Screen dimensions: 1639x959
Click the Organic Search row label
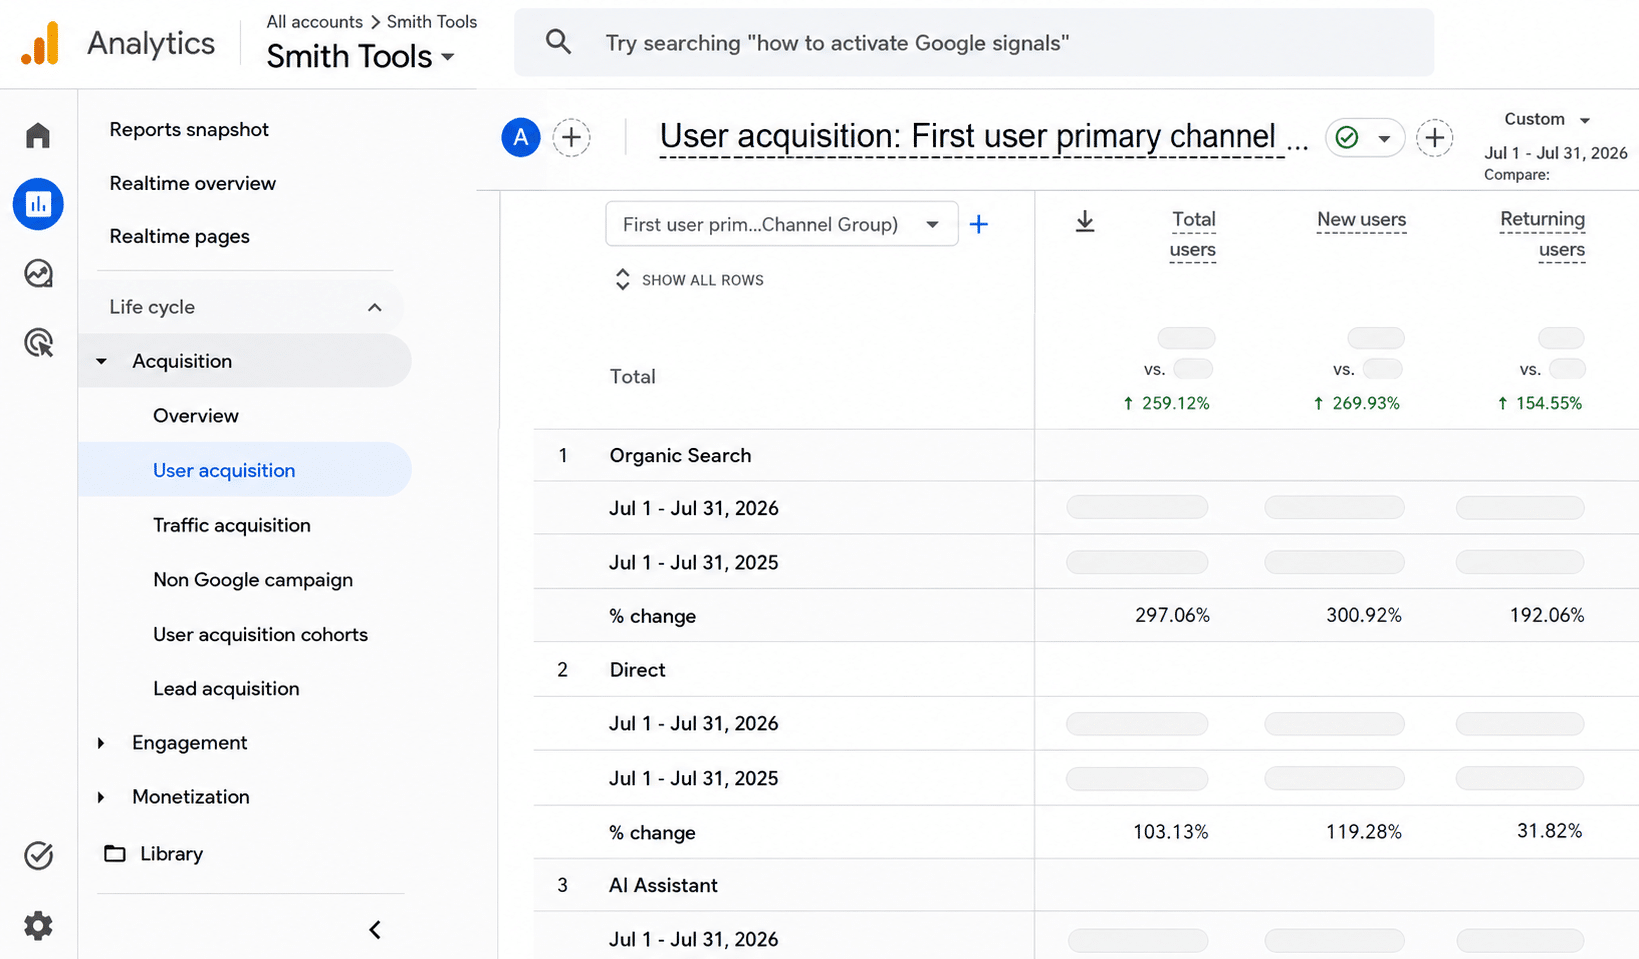(x=680, y=456)
